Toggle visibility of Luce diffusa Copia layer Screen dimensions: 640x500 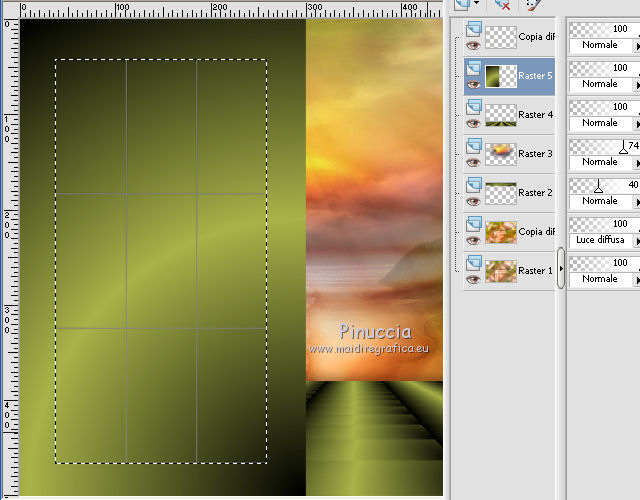pos(473,240)
